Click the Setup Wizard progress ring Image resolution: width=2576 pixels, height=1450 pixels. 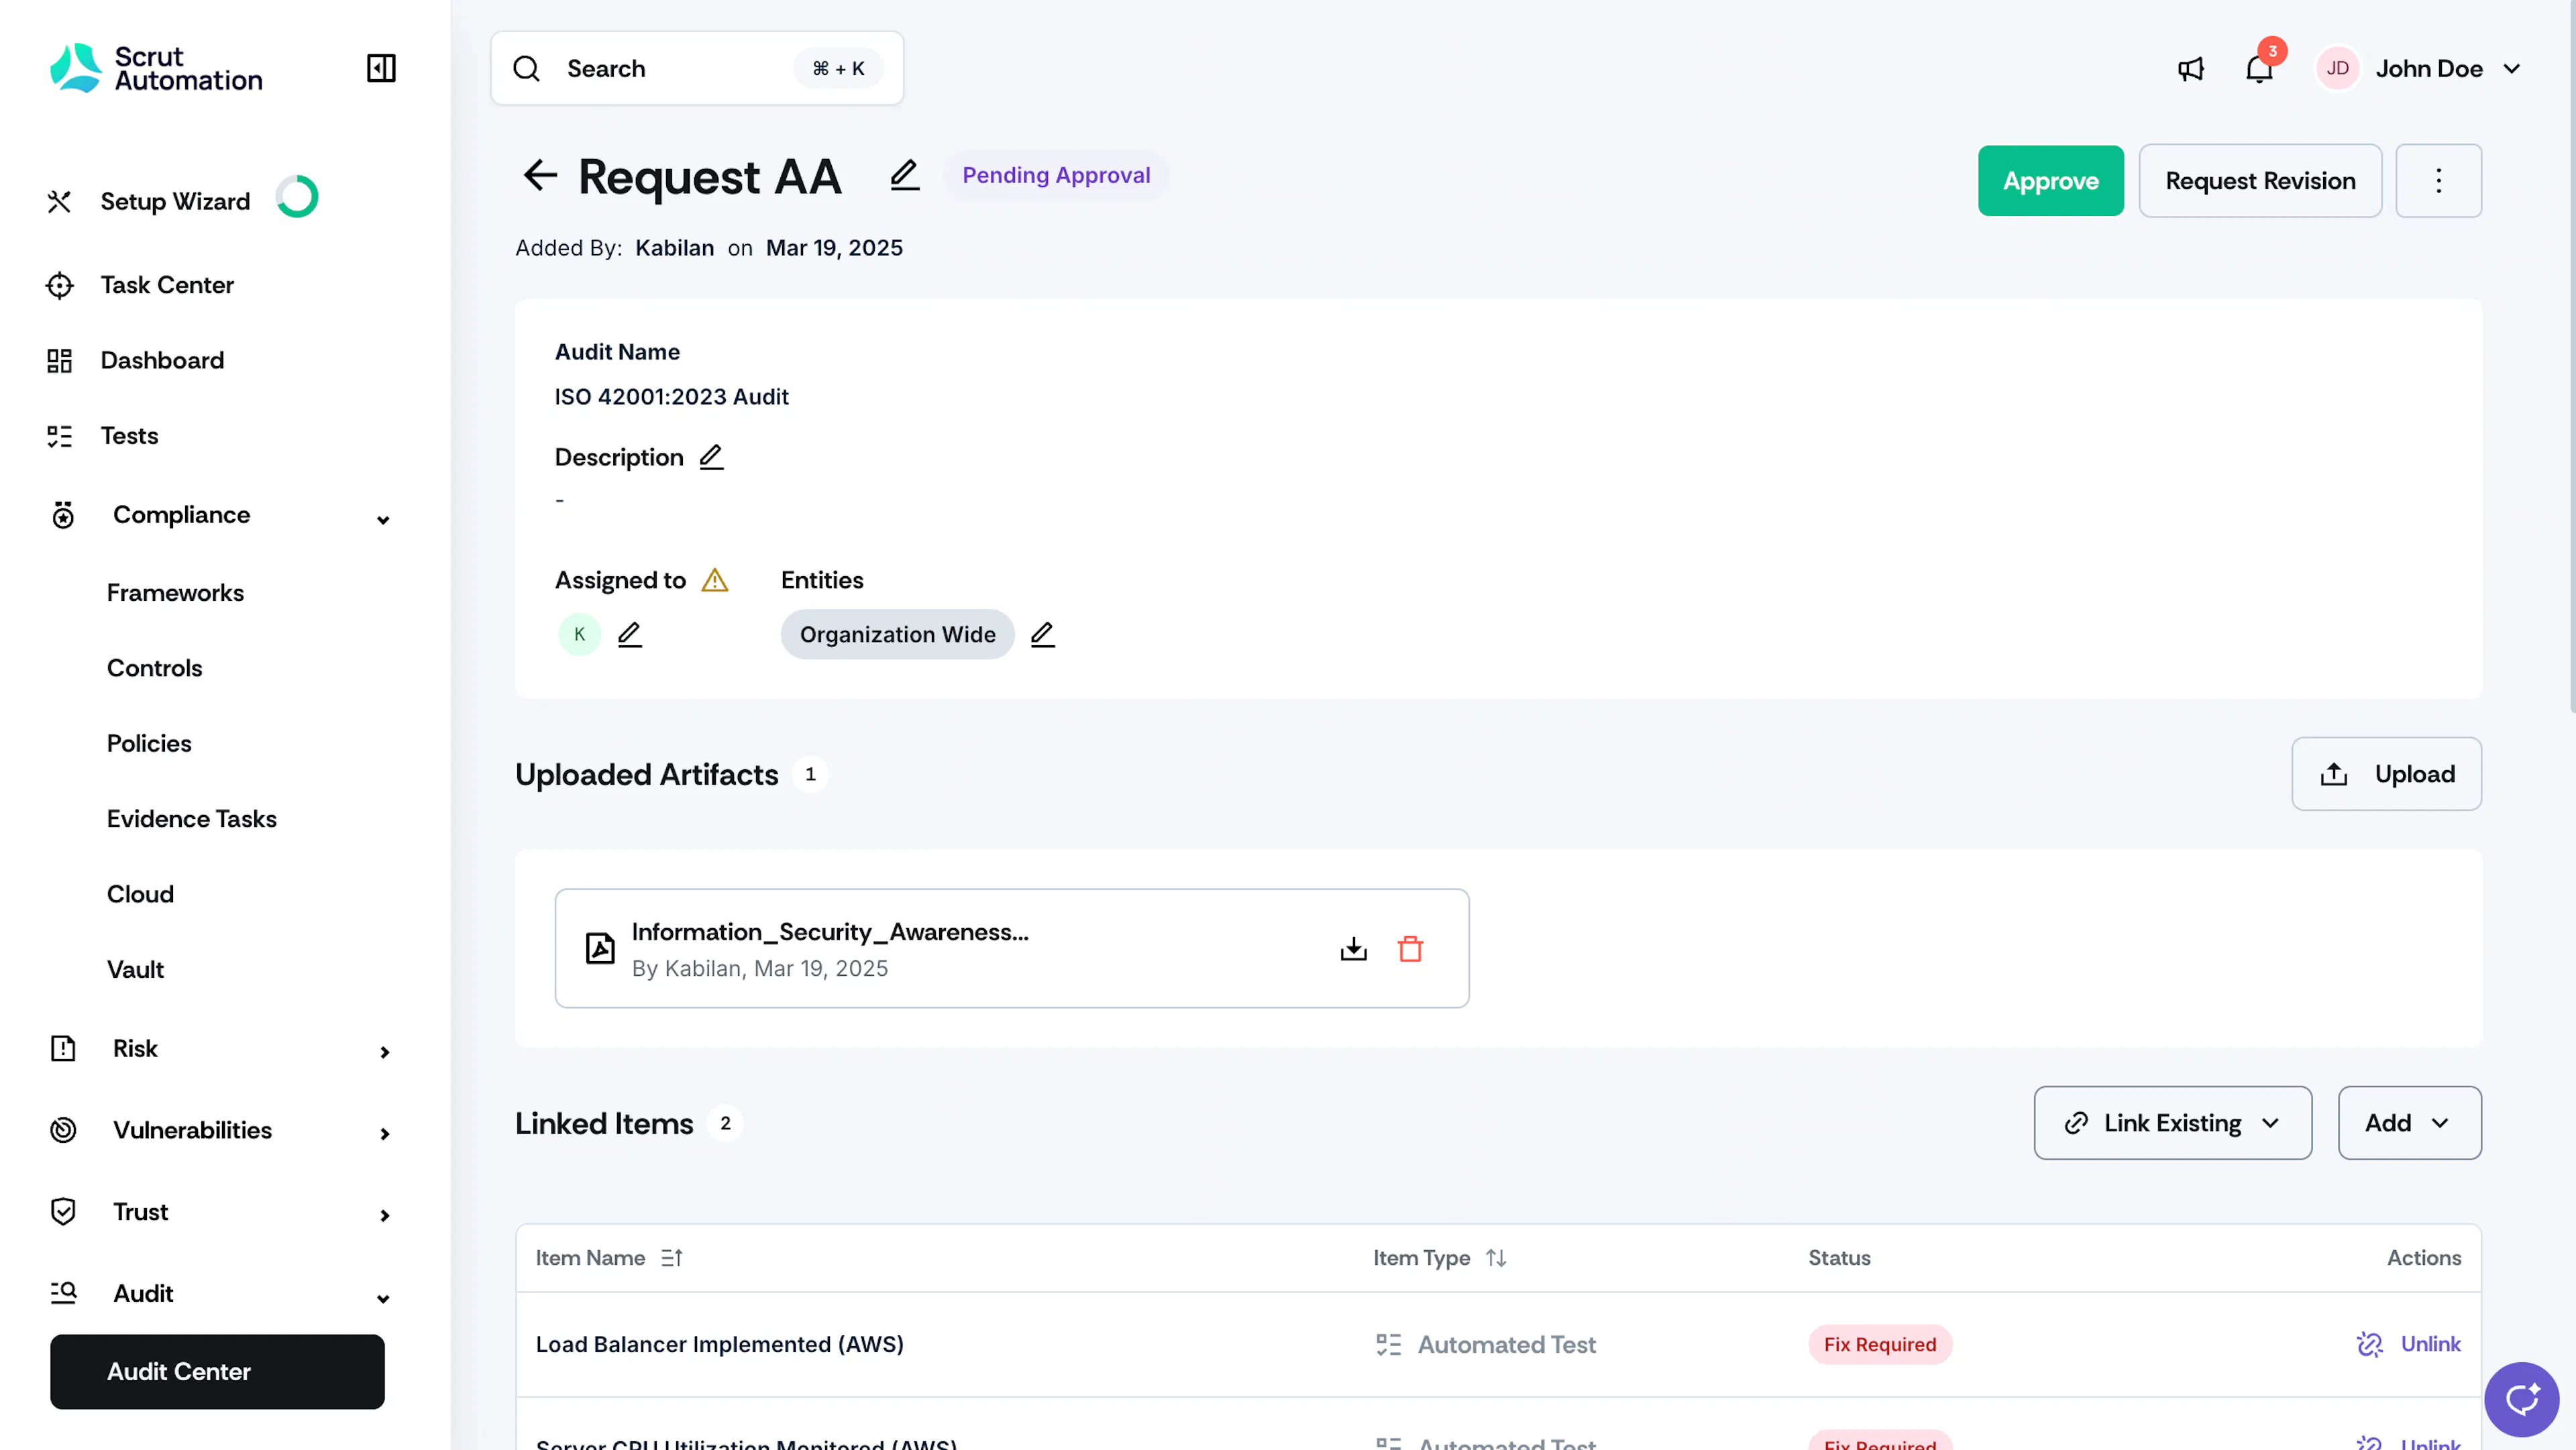point(297,197)
